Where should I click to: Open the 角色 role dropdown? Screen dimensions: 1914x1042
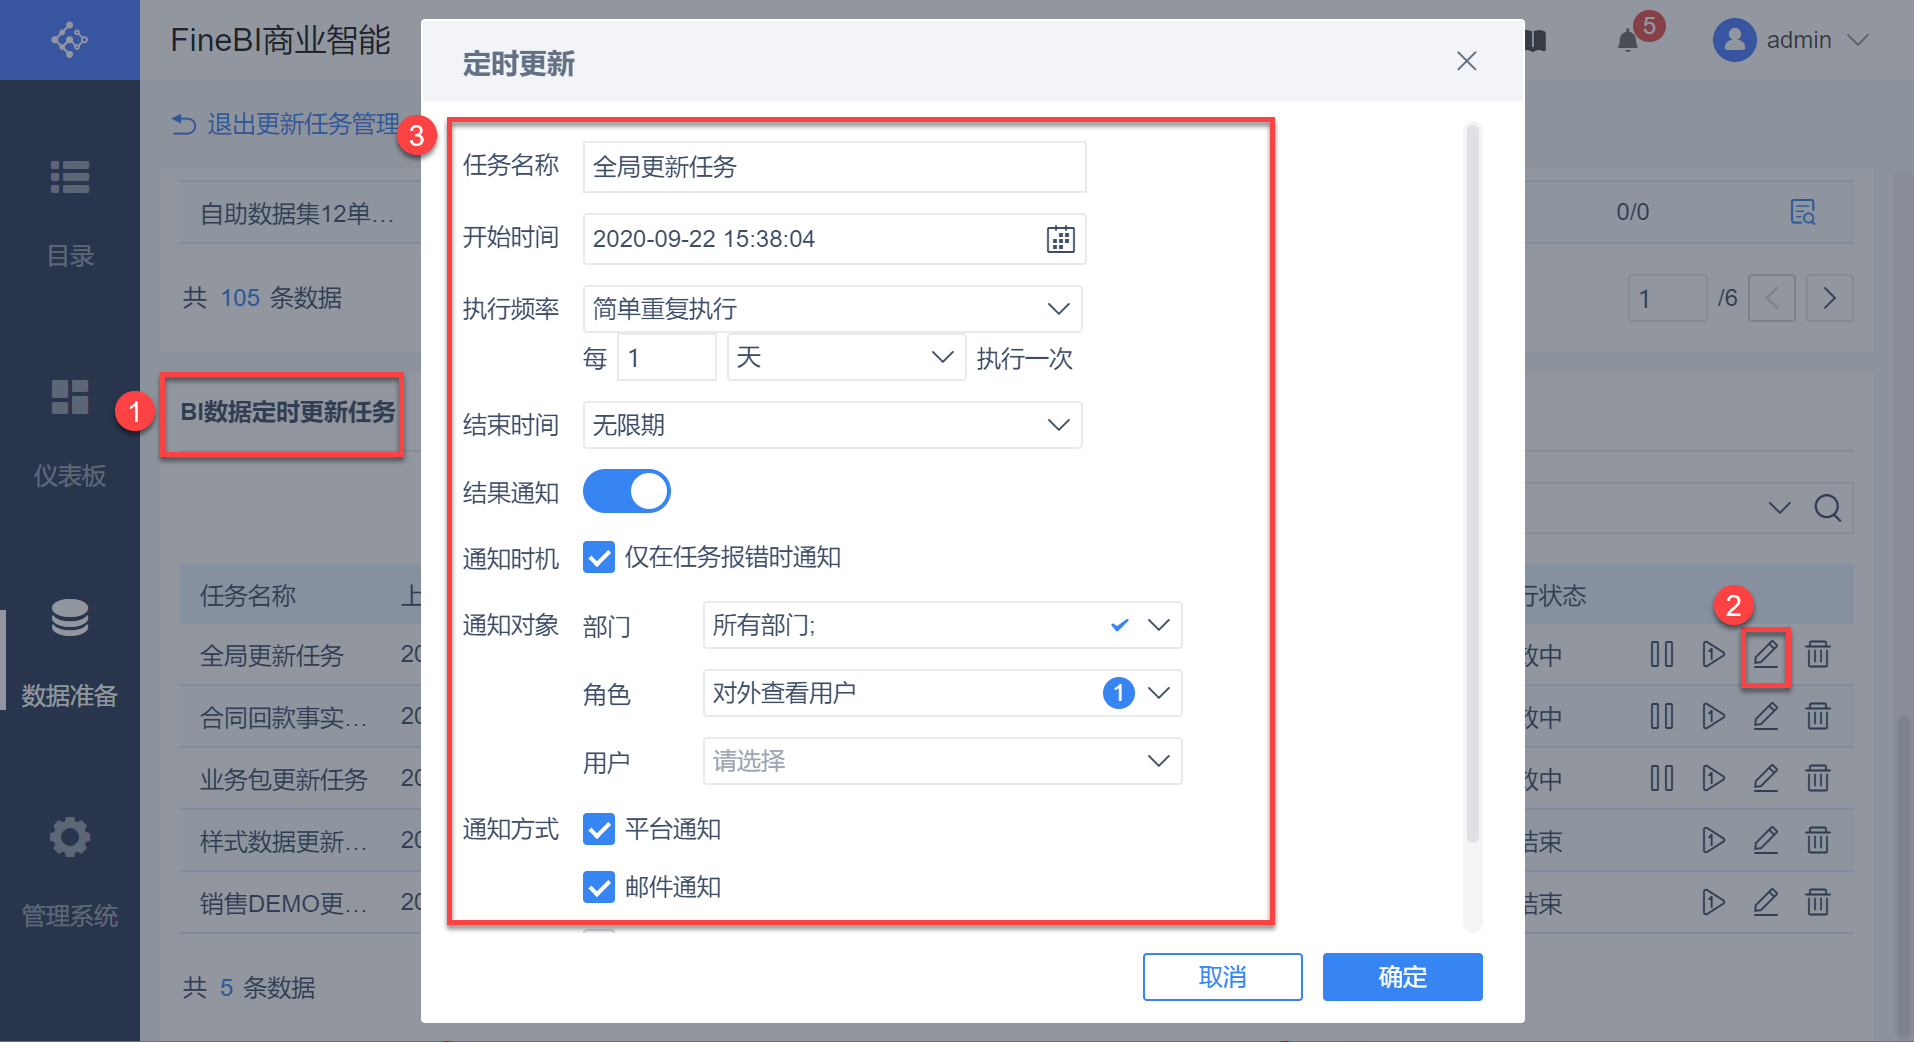(x=942, y=693)
